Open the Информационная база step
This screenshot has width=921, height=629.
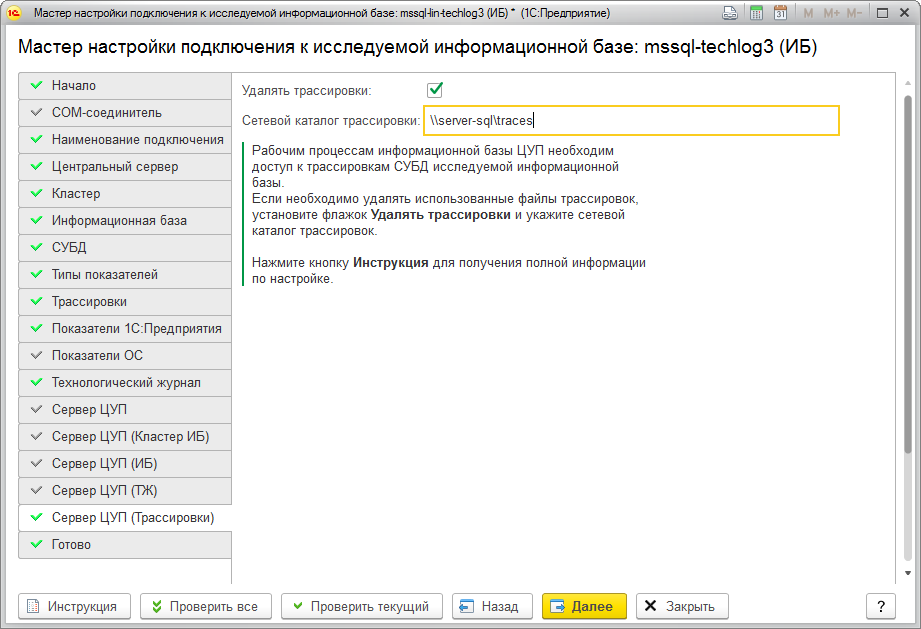click(125, 221)
